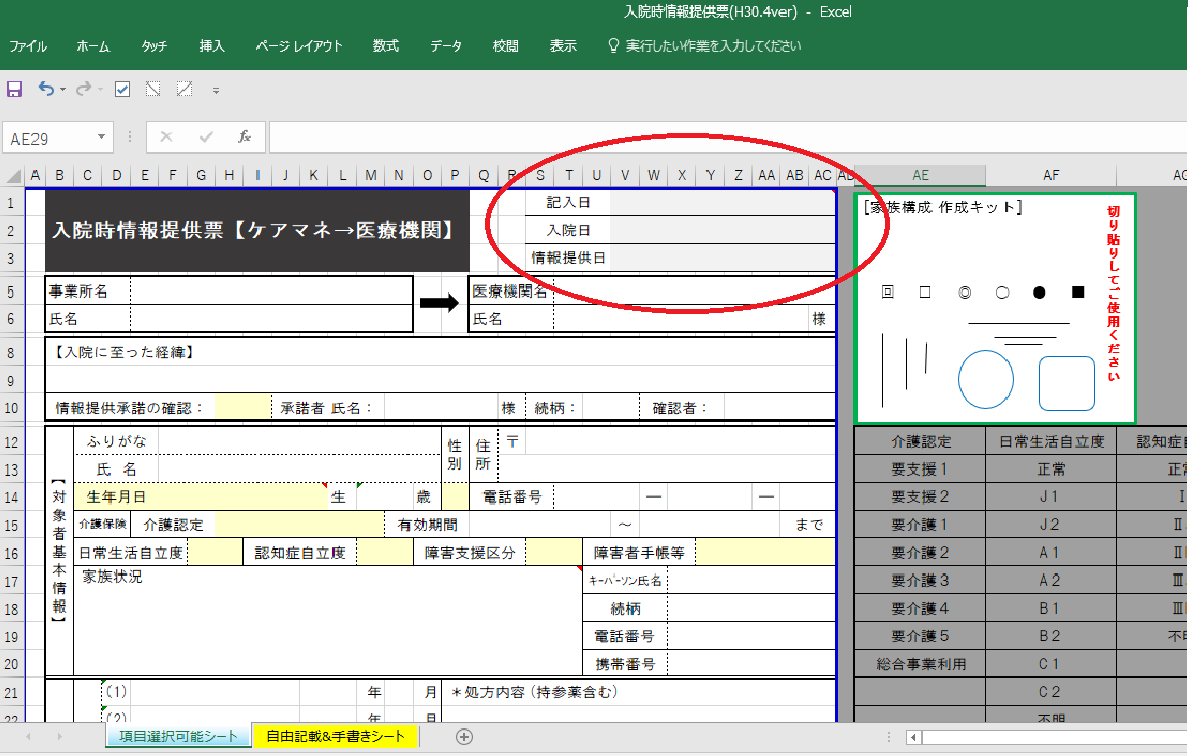Expand the Name Box dropdown arrow

[x=102, y=138]
